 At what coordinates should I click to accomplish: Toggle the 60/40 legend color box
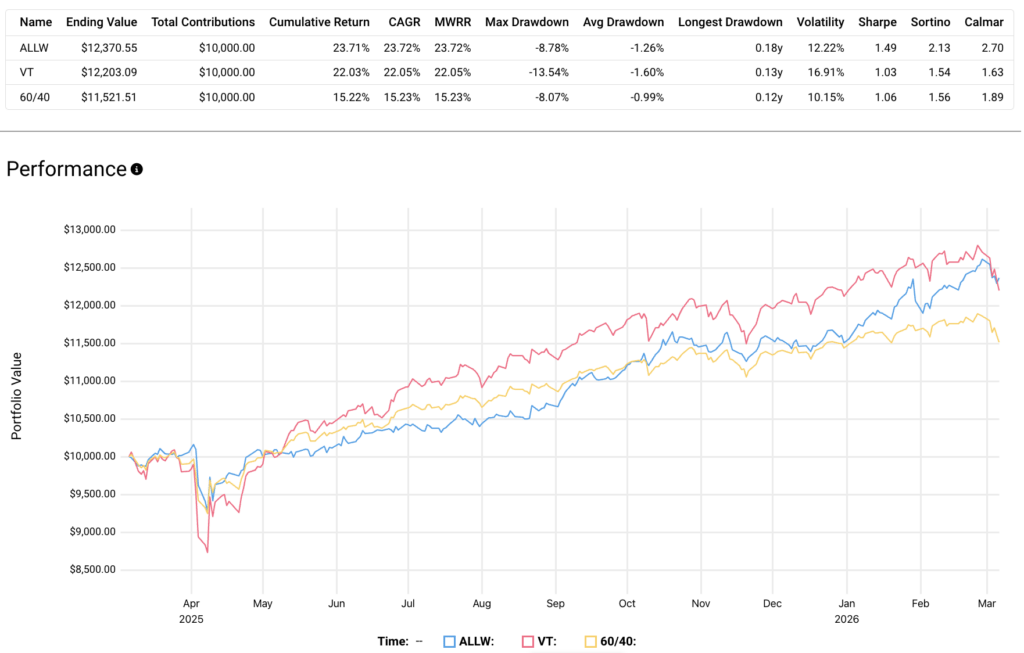pyautogui.click(x=590, y=641)
